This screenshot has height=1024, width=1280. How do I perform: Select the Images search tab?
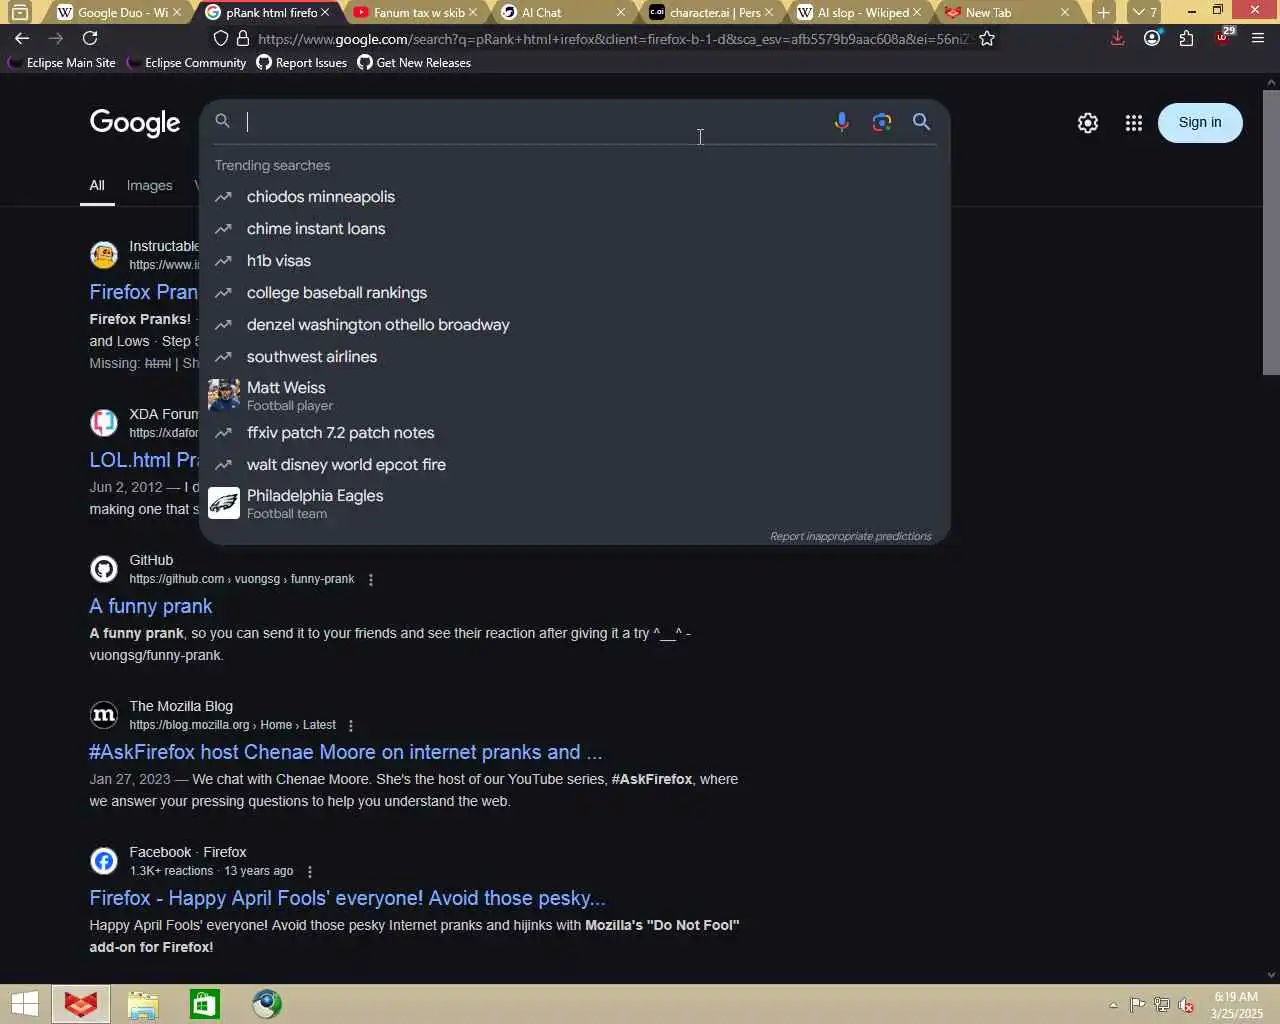(149, 186)
